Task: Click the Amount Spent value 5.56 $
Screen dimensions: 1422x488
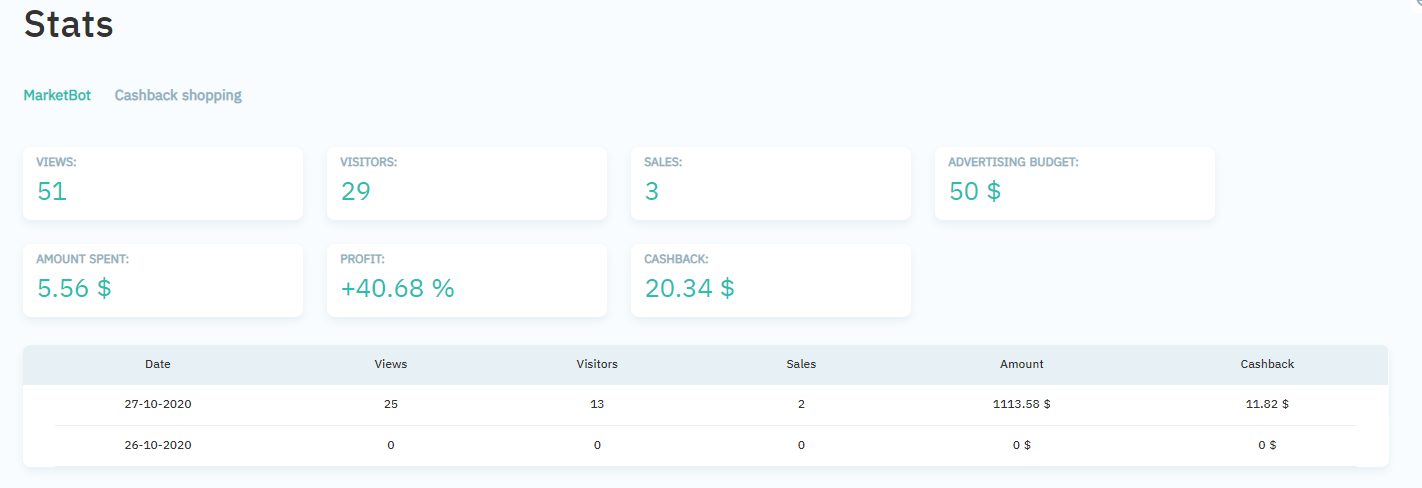Action: click(74, 288)
